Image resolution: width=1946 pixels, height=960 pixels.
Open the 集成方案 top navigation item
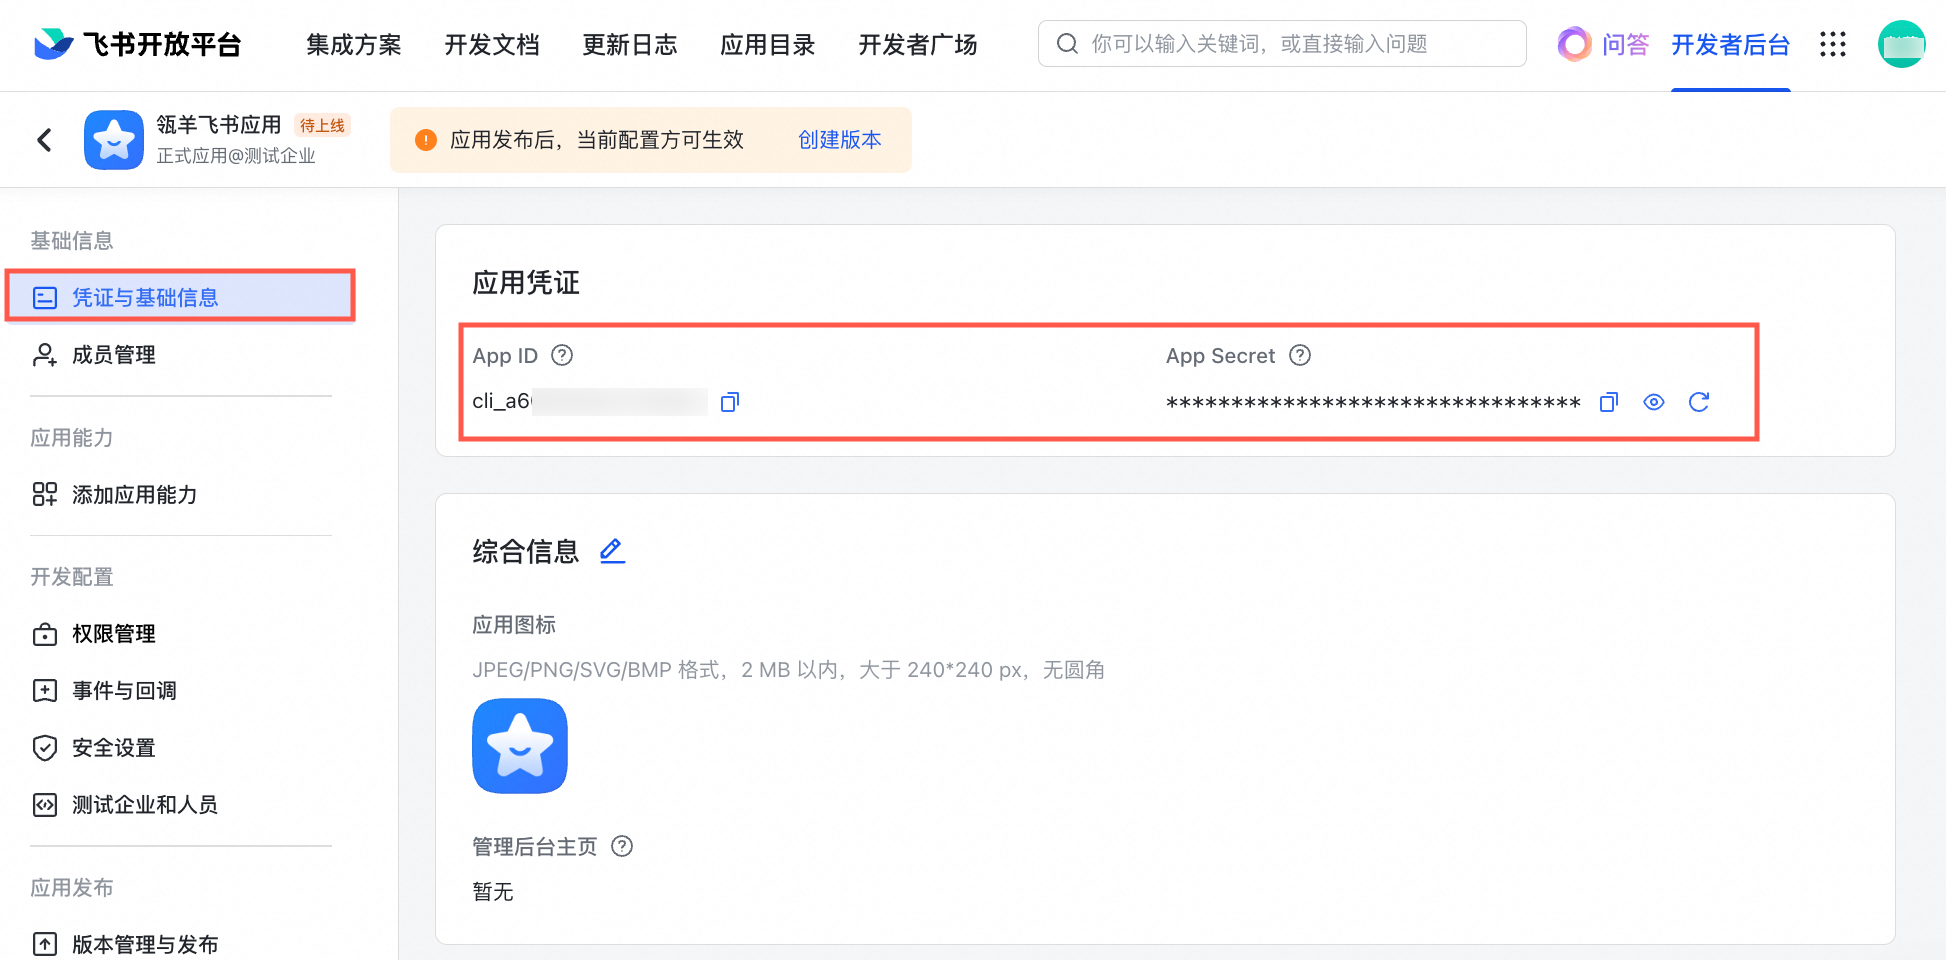click(354, 45)
